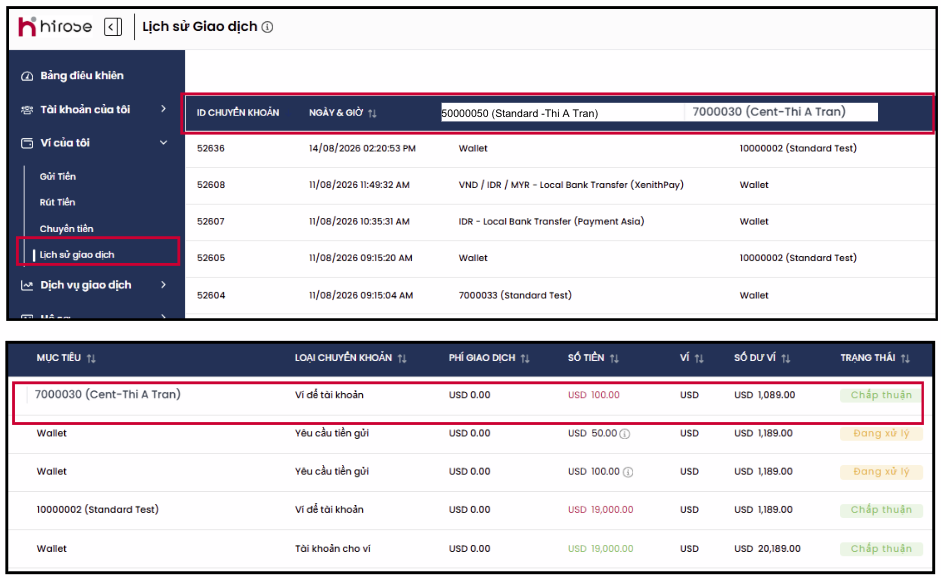Sort MỤC TIÊU column using arrows
Image resolution: width=941 pixels, height=578 pixels.
click(91, 358)
